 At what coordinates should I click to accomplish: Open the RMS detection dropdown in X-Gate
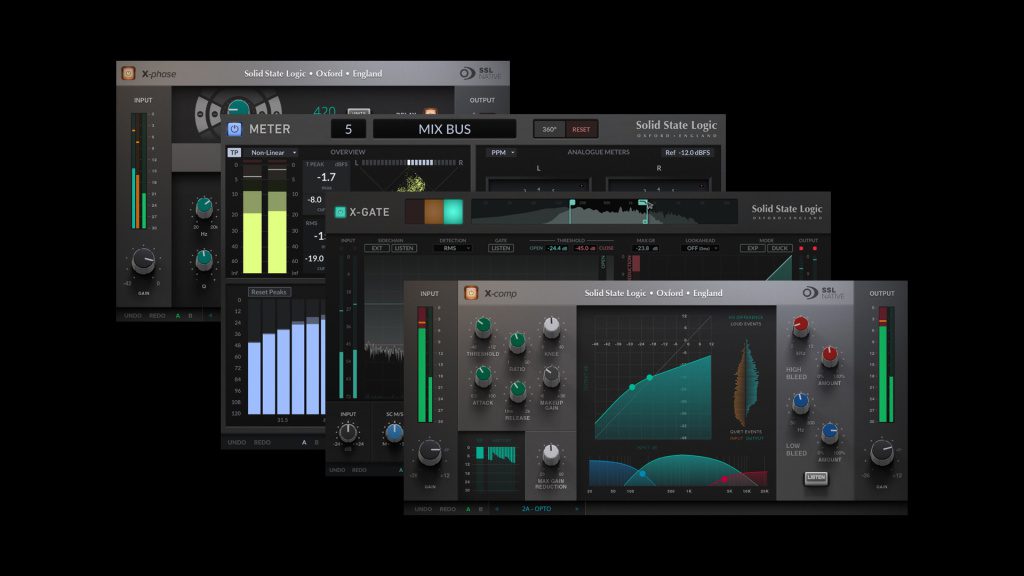[451, 248]
